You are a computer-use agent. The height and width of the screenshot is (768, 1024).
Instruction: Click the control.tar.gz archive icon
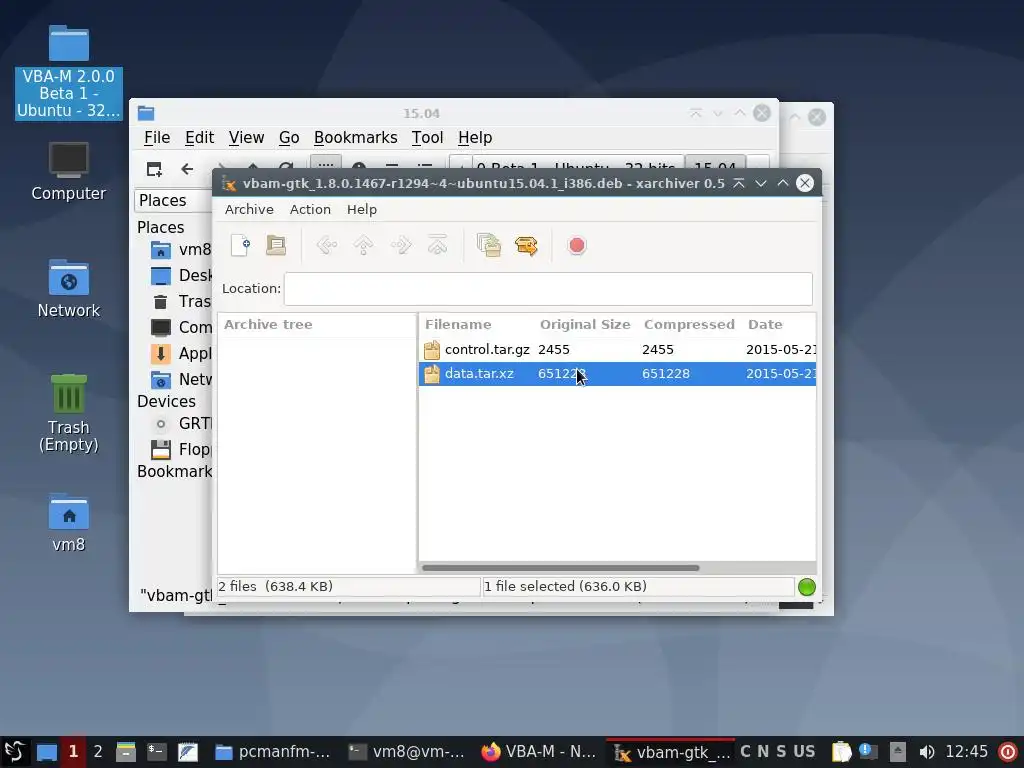pyautogui.click(x=432, y=350)
